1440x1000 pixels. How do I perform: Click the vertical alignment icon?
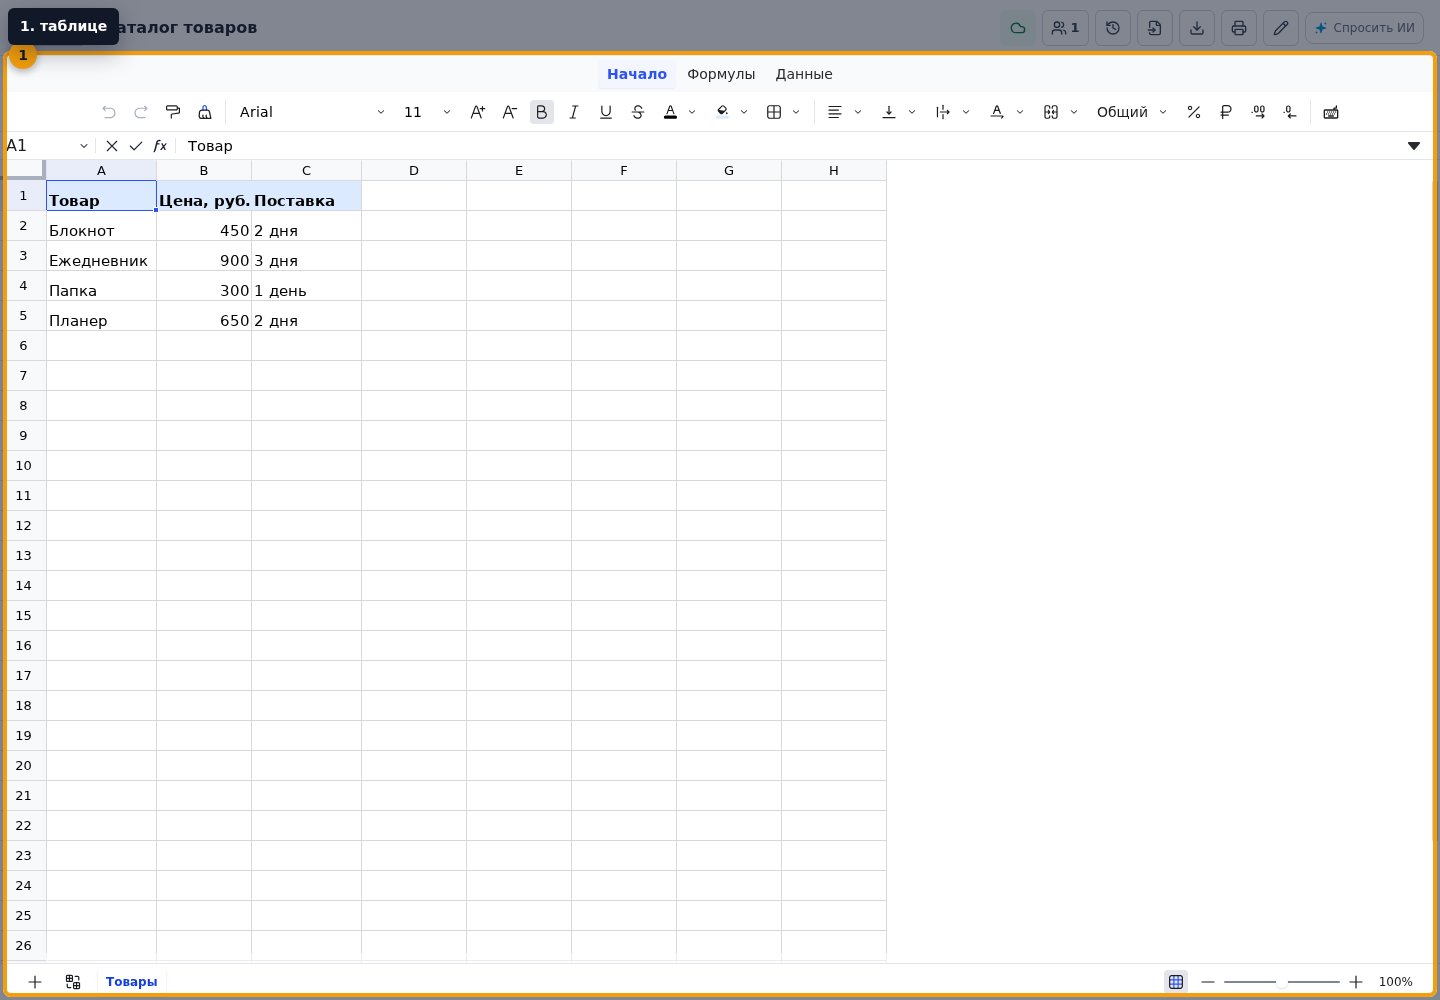click(889, 112)
